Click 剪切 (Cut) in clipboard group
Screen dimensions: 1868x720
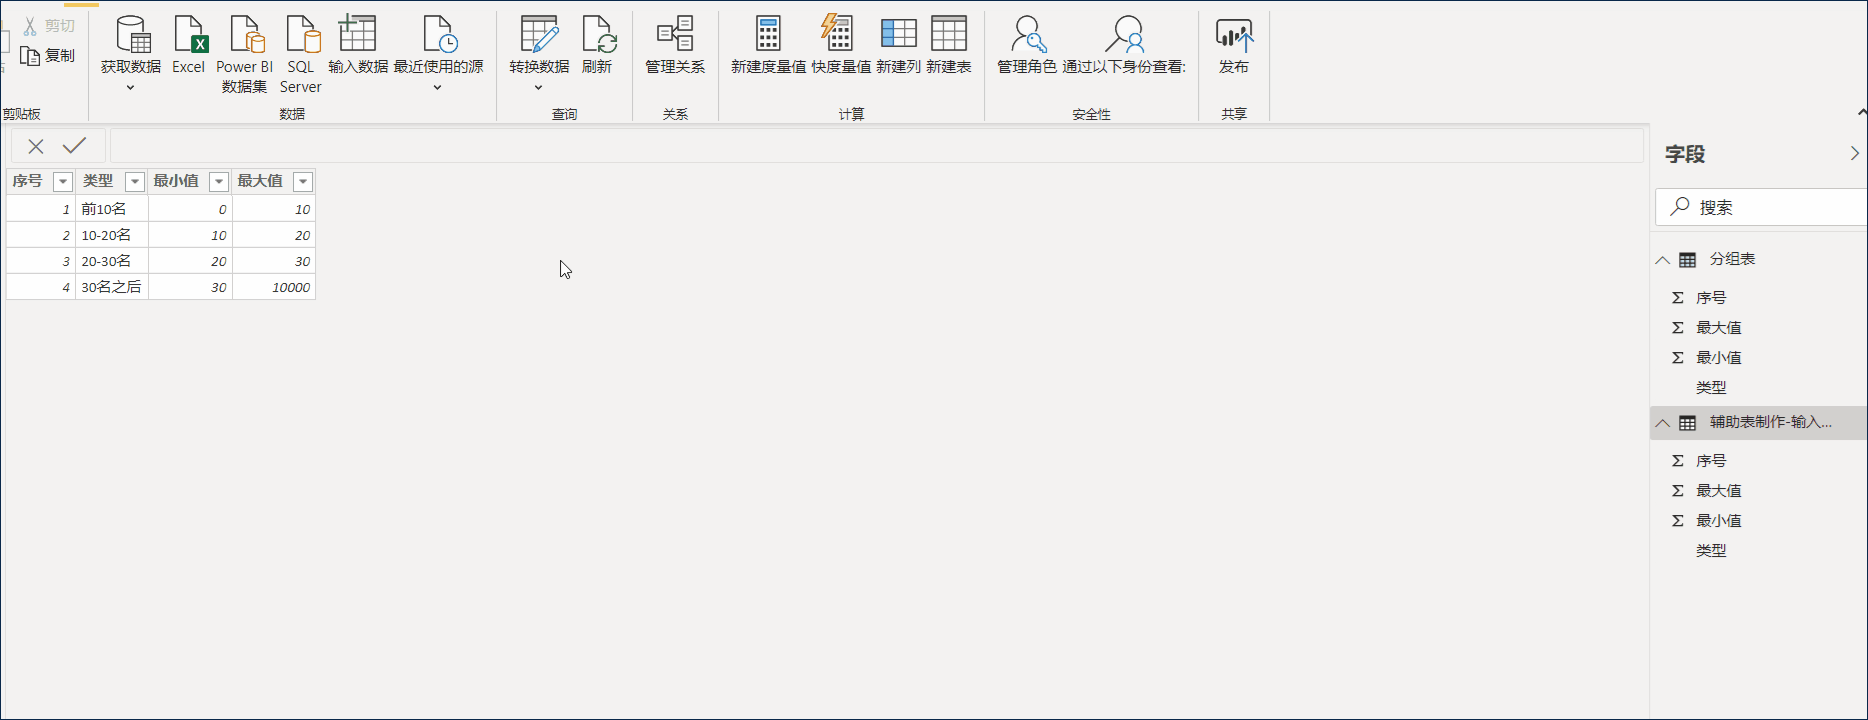tap(49, 26)
